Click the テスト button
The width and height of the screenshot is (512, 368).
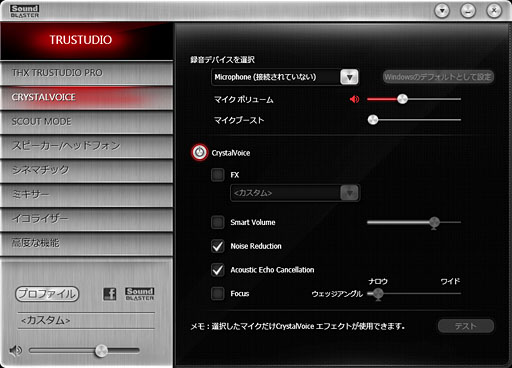(466, 326)
